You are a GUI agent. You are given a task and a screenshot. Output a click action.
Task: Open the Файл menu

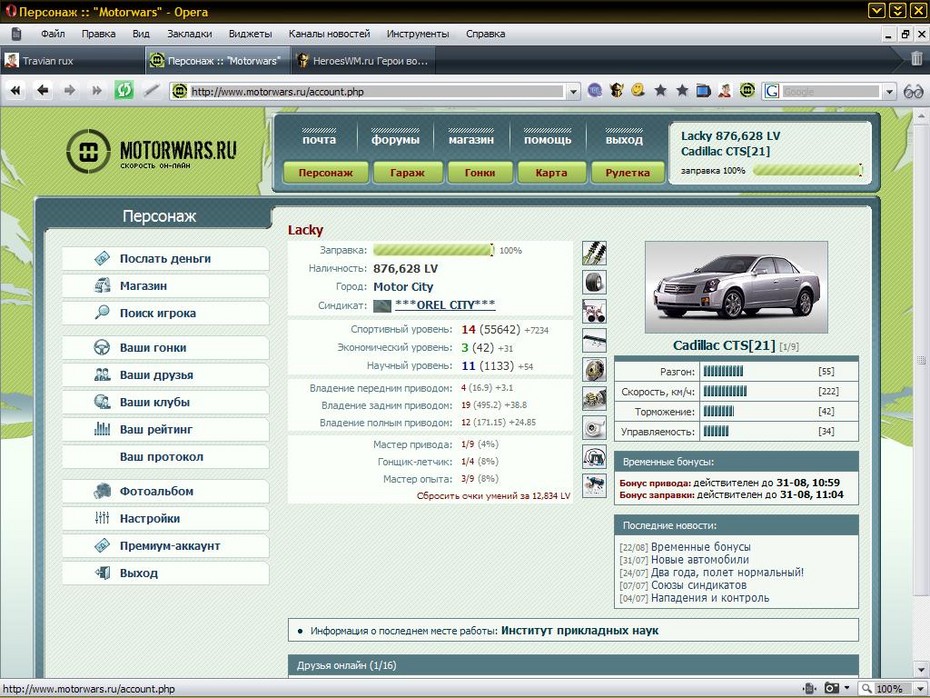pos(53,34)
